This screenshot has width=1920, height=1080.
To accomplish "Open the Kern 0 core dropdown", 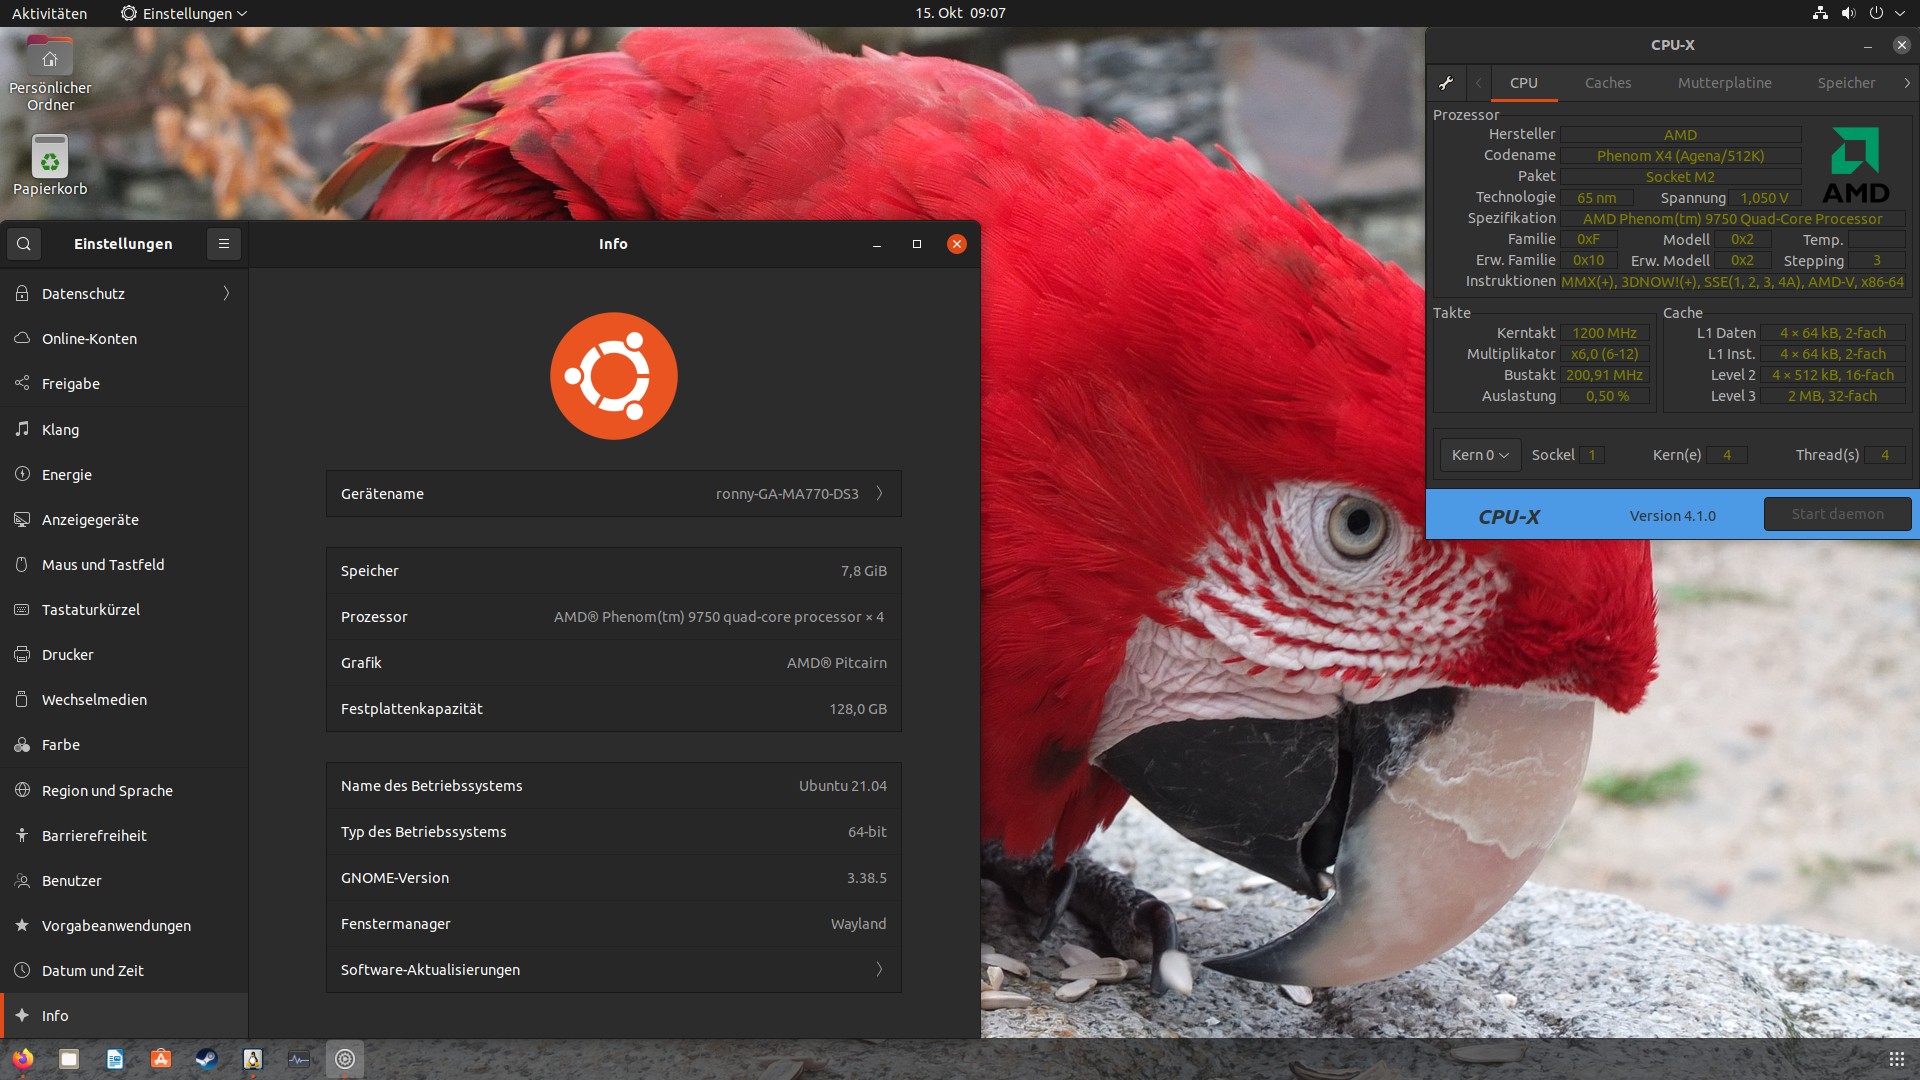I will (x=1480, y=455).
